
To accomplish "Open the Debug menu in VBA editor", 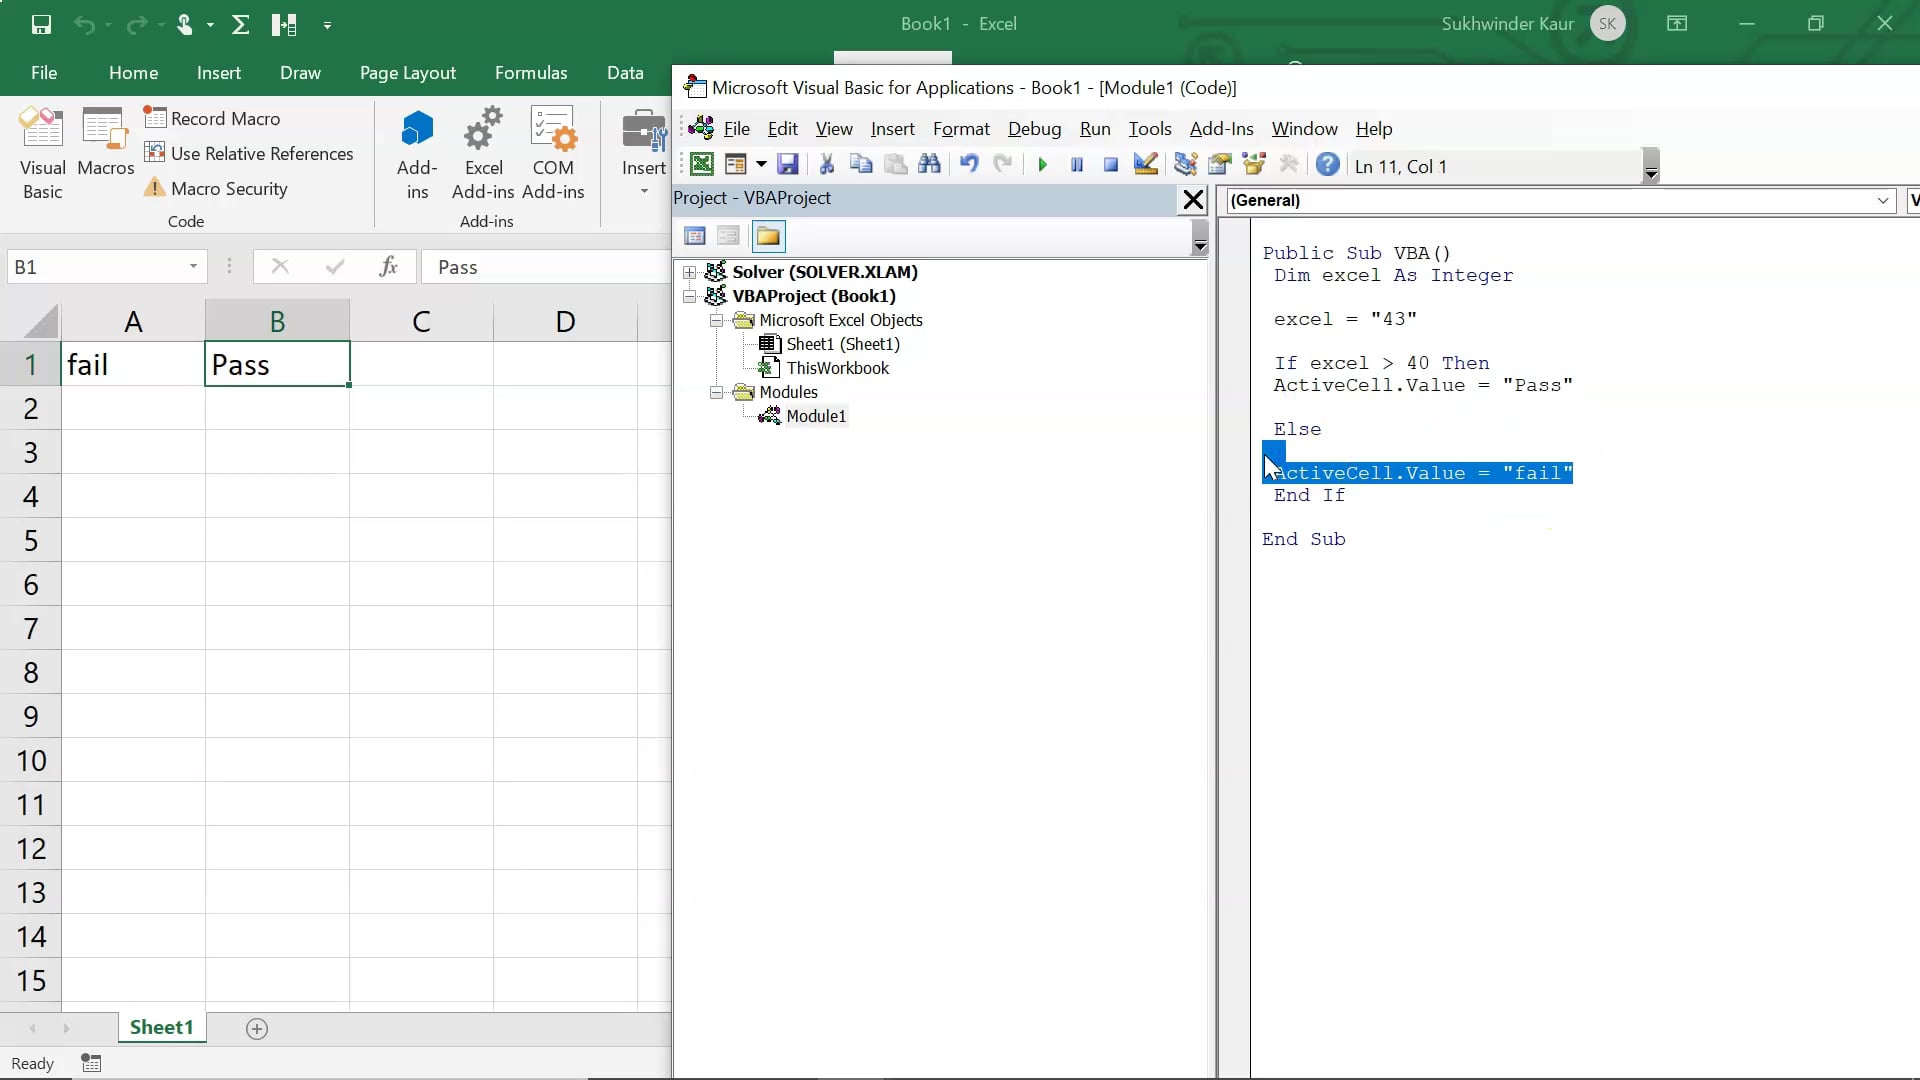I will pos(1034,129).
